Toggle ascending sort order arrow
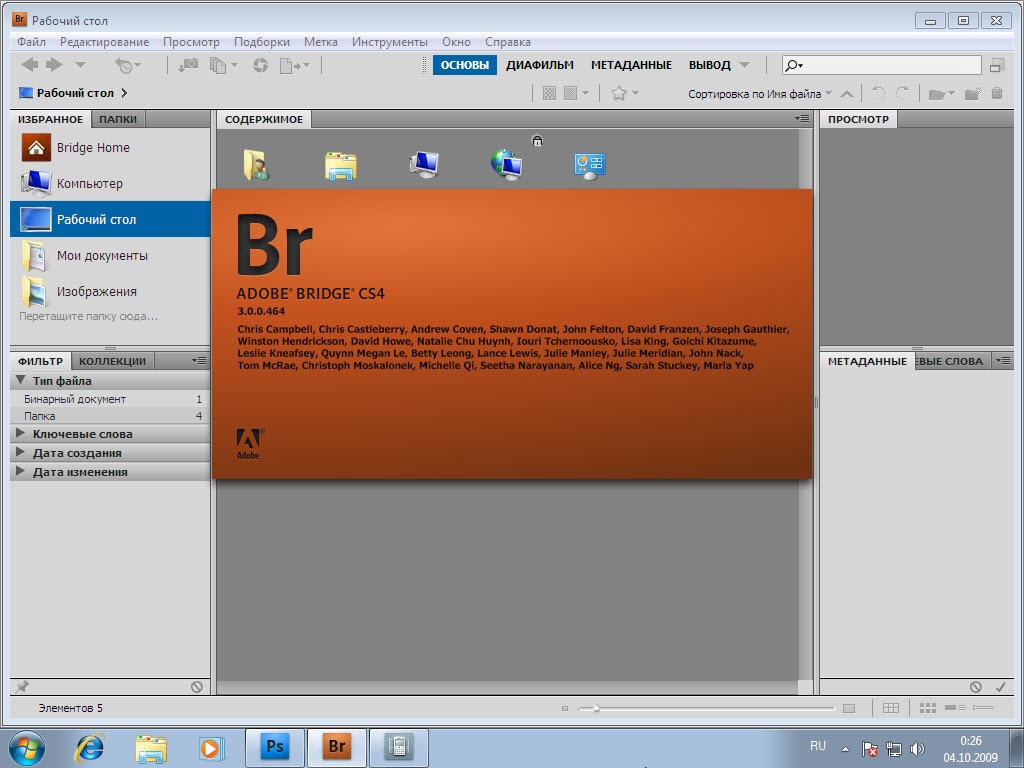The image size is (1024, 768). (847, 94)
